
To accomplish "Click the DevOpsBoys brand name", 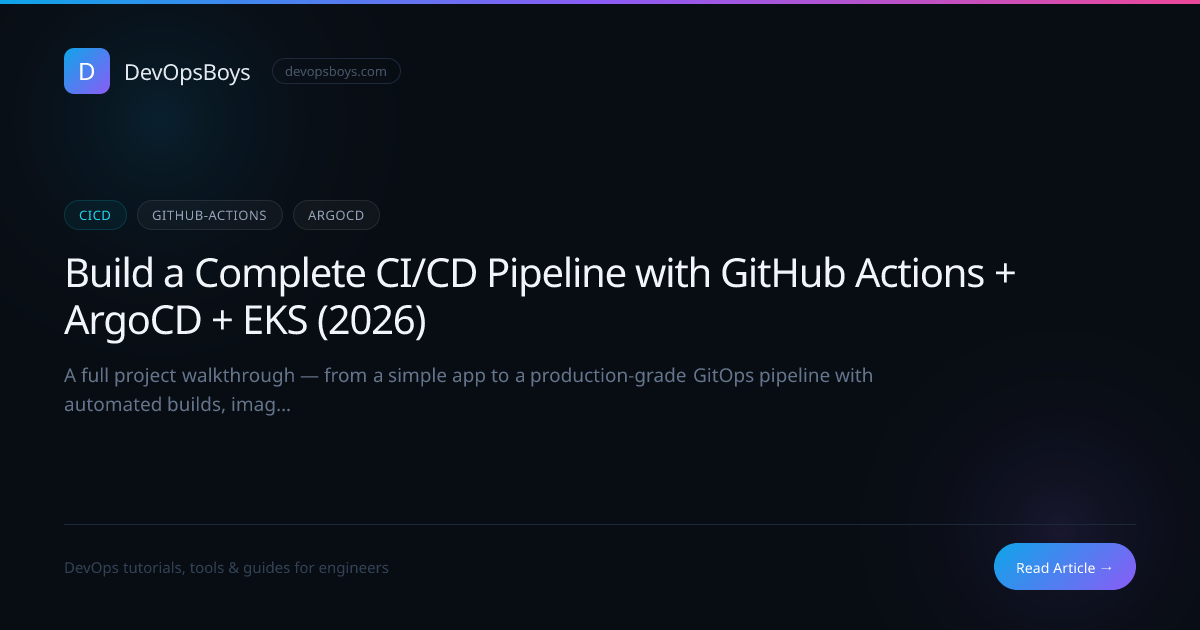I will coord(187,72).
